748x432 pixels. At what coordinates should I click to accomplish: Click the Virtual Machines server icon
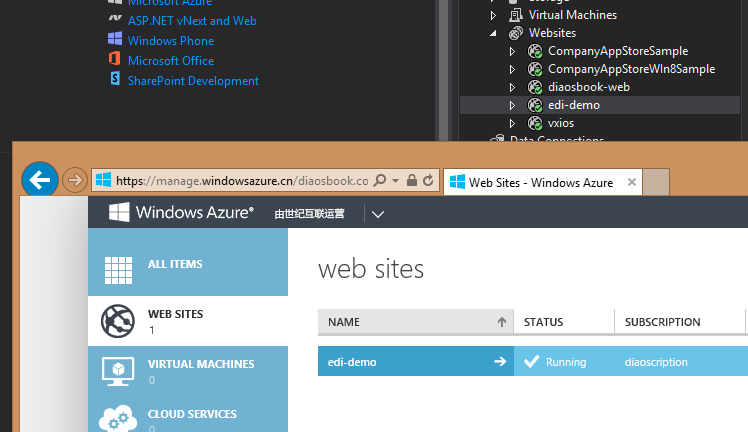click(x=516, y=15)
